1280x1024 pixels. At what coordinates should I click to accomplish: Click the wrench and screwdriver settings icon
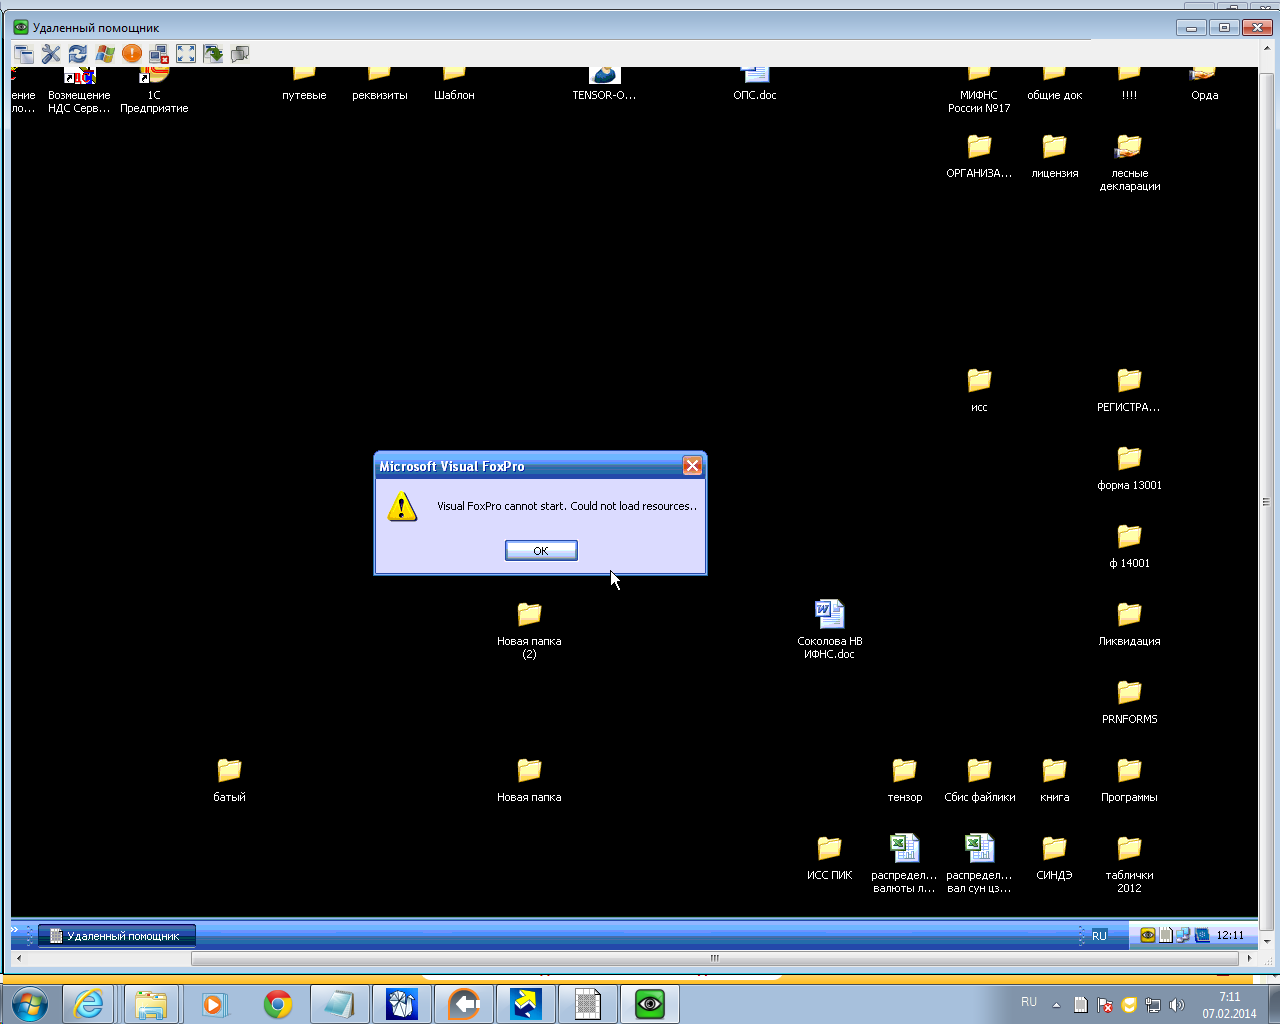click(51, 54)
